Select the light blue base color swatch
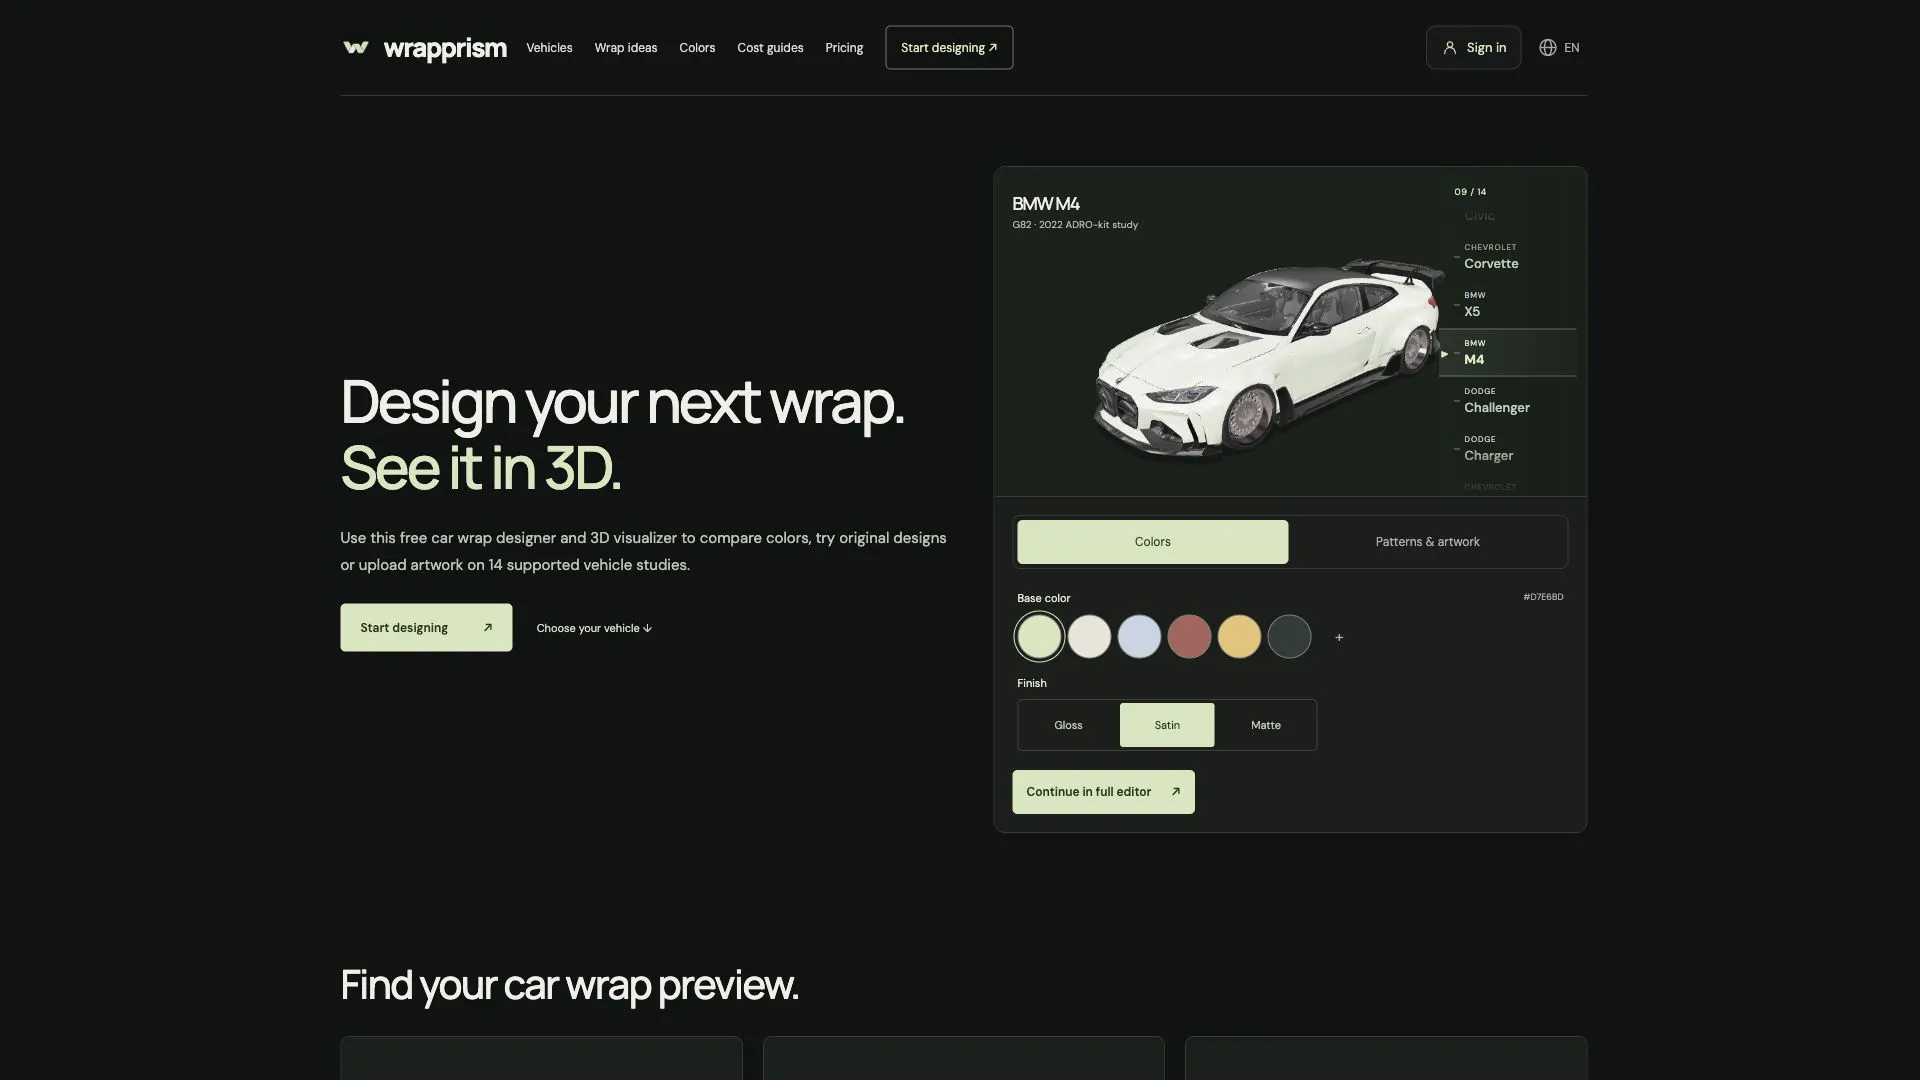The image size is (1920, 1080). (x=1139, y=637)
